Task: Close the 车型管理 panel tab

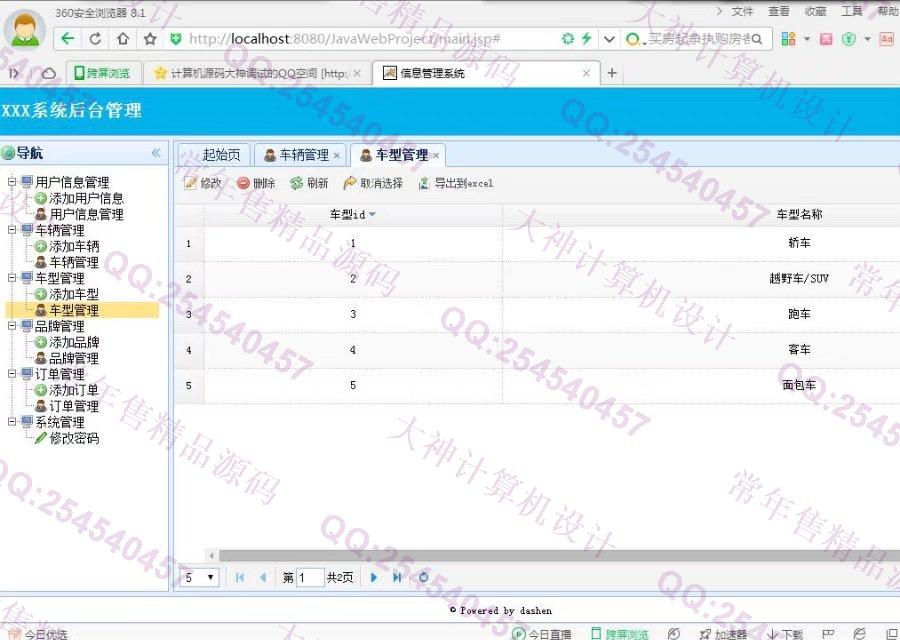Action: (436, 156)
